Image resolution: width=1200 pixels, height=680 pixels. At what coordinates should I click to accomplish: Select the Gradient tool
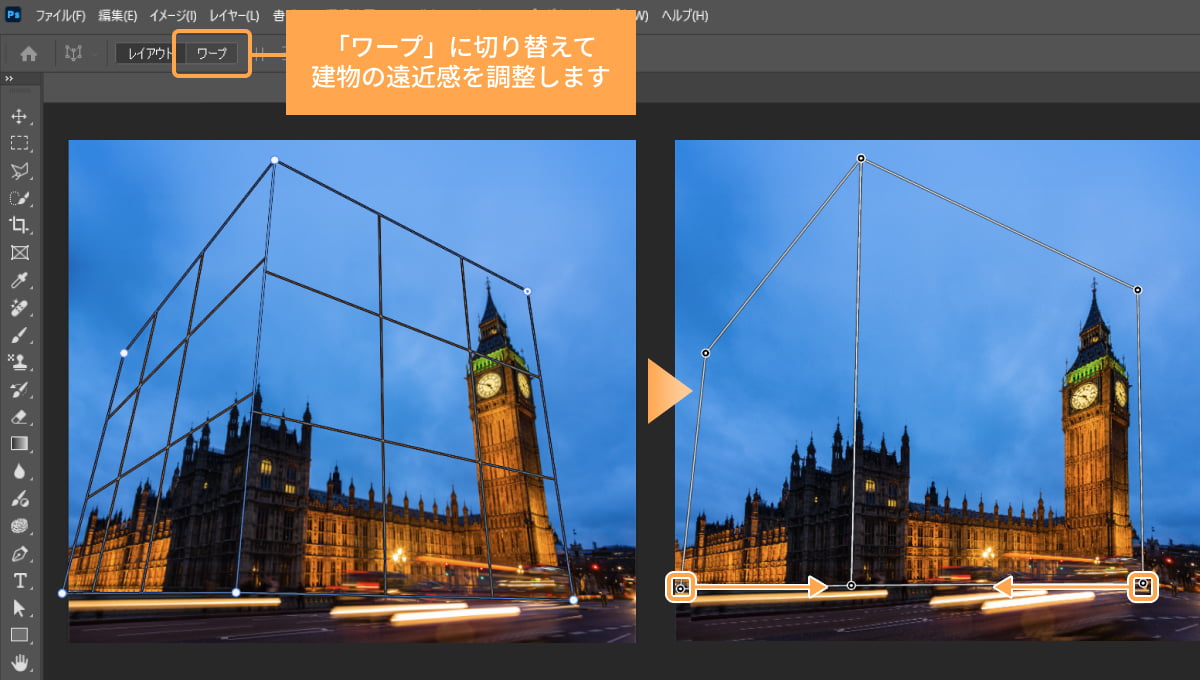point(18,445)
